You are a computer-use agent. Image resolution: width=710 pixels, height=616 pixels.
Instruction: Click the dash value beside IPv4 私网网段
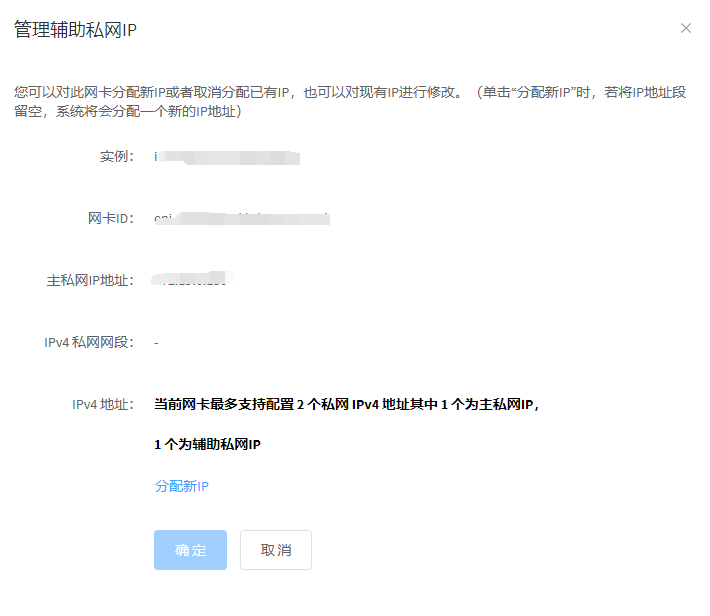pyautogui.click(x=157, y=342)
